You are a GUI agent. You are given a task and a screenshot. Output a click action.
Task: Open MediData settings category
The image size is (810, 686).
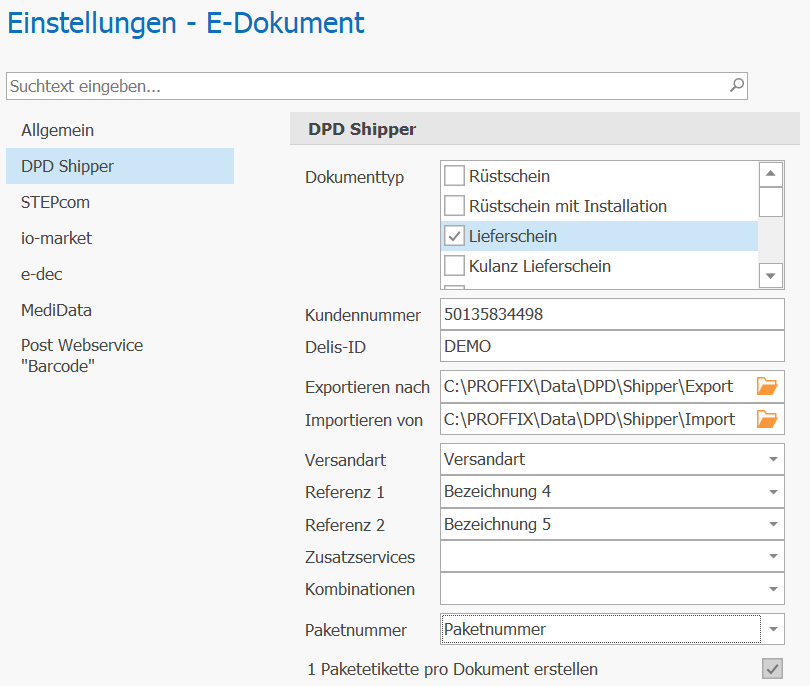click(120, 310)
